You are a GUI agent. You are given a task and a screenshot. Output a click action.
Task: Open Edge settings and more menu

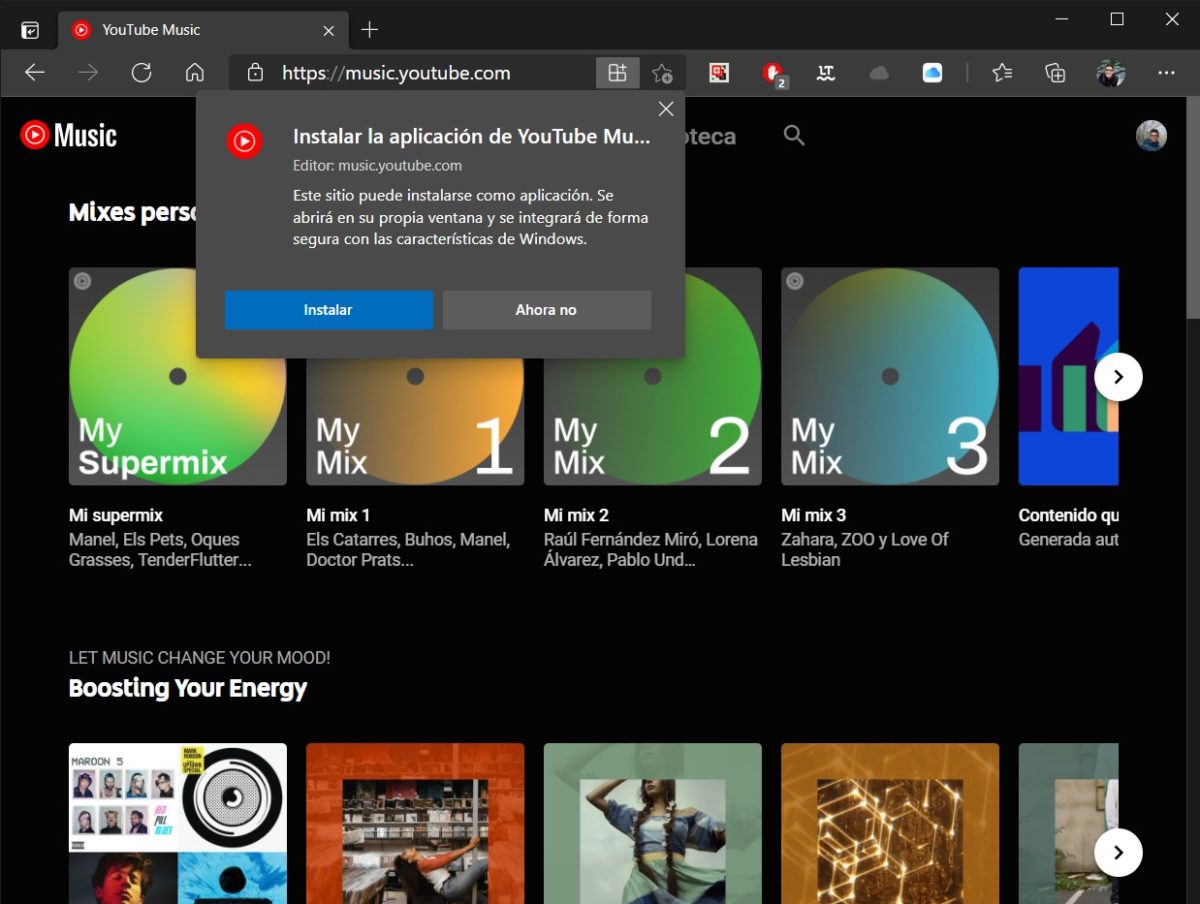click(x=1166, y=73)
